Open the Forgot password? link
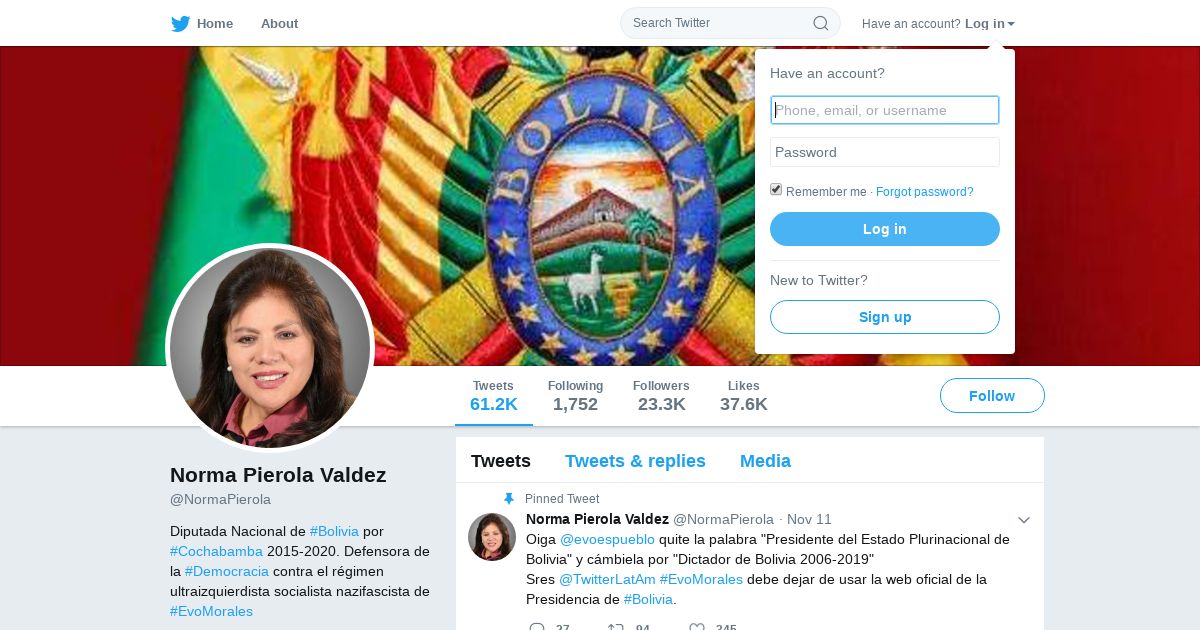 925,192
